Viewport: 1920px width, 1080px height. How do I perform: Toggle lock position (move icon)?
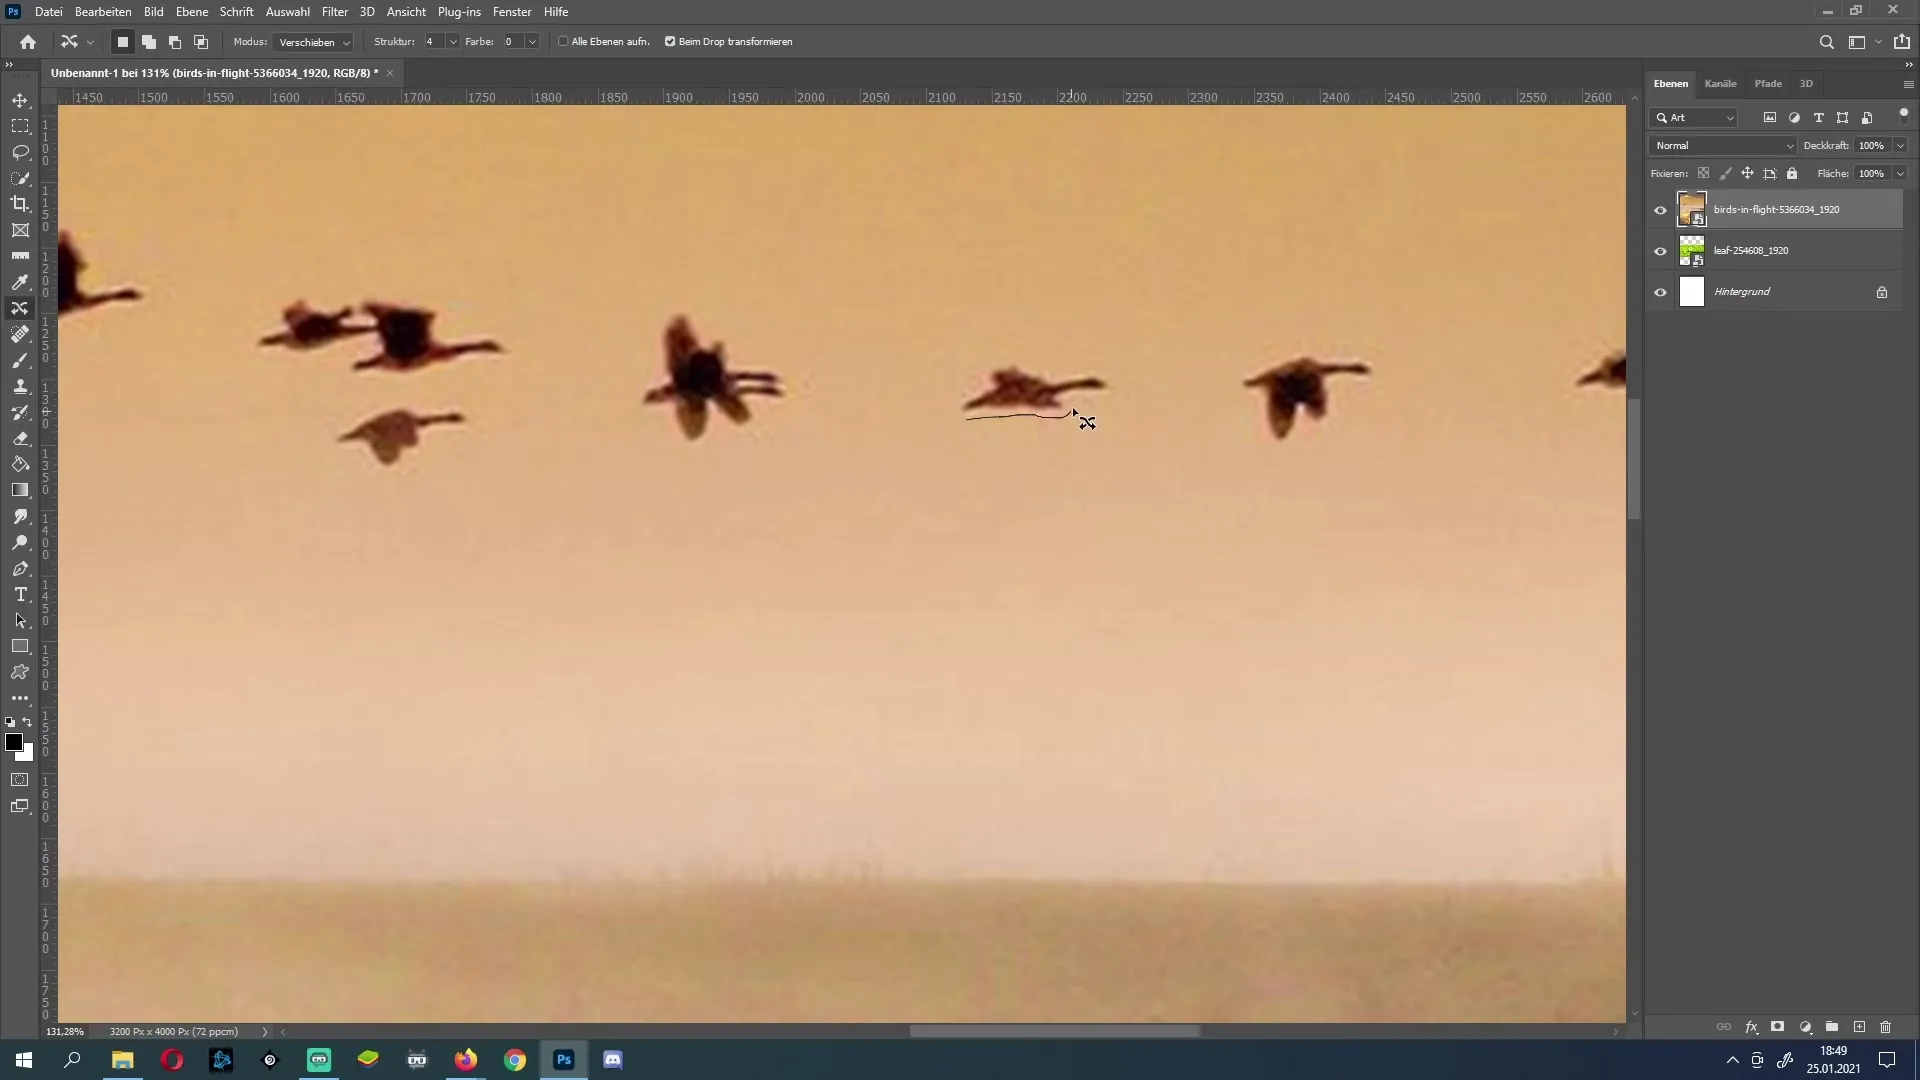[x=1747, y=173]
